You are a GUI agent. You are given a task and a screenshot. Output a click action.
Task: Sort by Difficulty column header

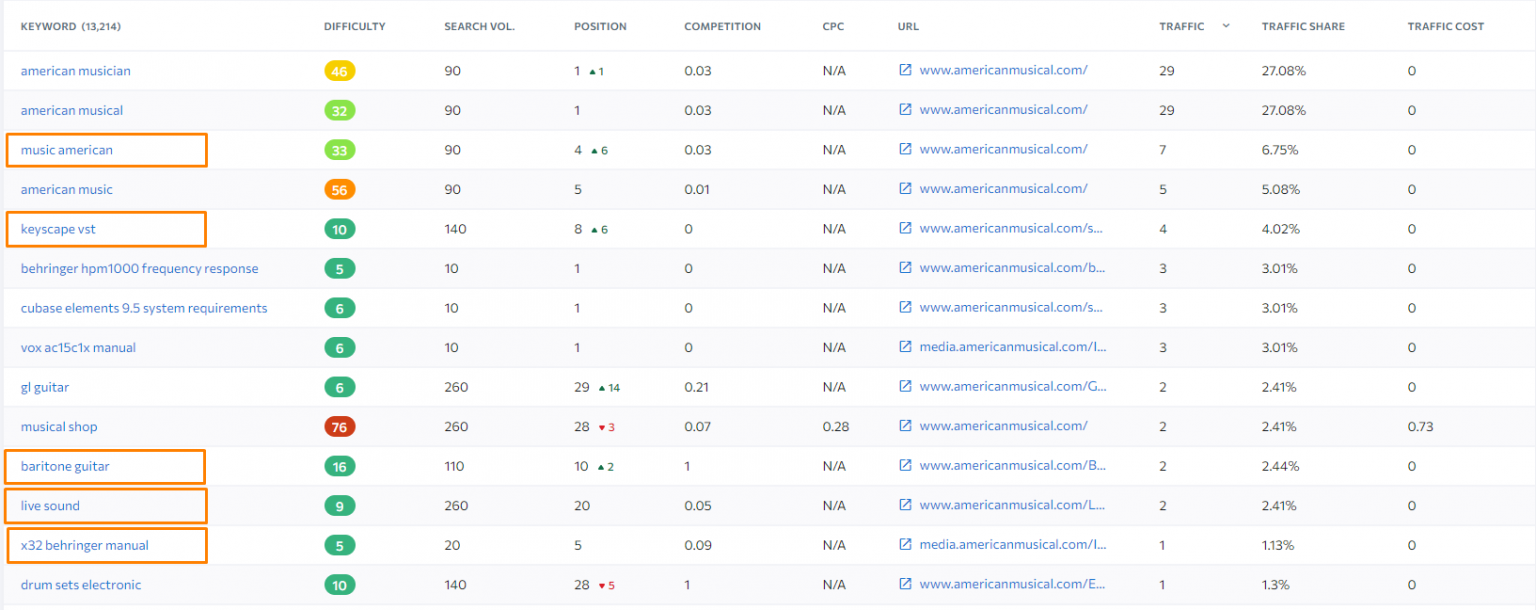pos(354,26)
